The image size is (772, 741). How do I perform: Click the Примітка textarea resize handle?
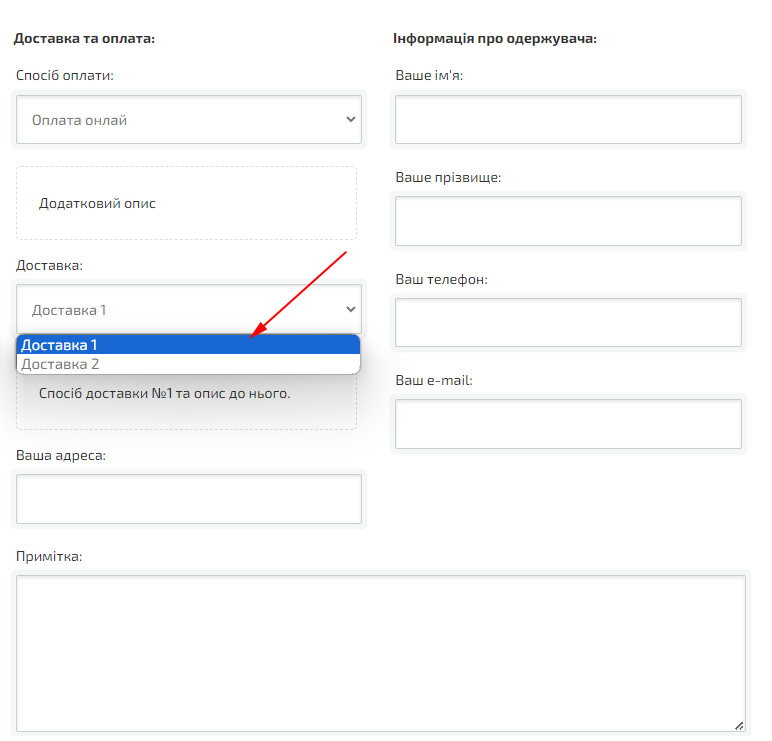coord(739,725)
